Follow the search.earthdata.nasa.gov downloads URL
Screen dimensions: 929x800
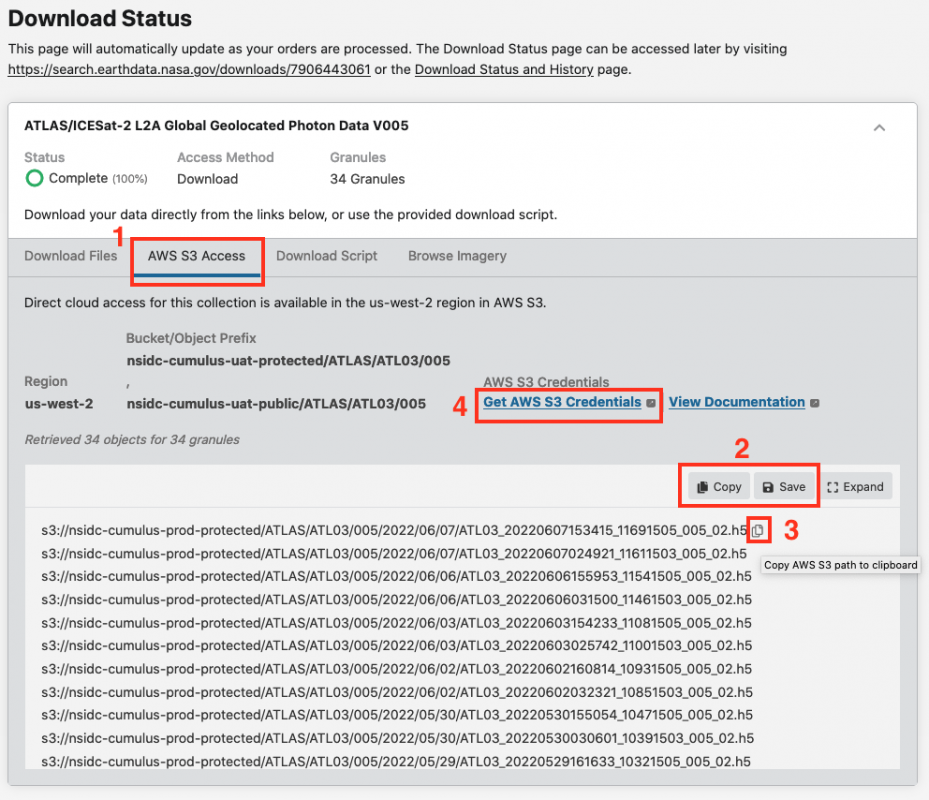185,69
